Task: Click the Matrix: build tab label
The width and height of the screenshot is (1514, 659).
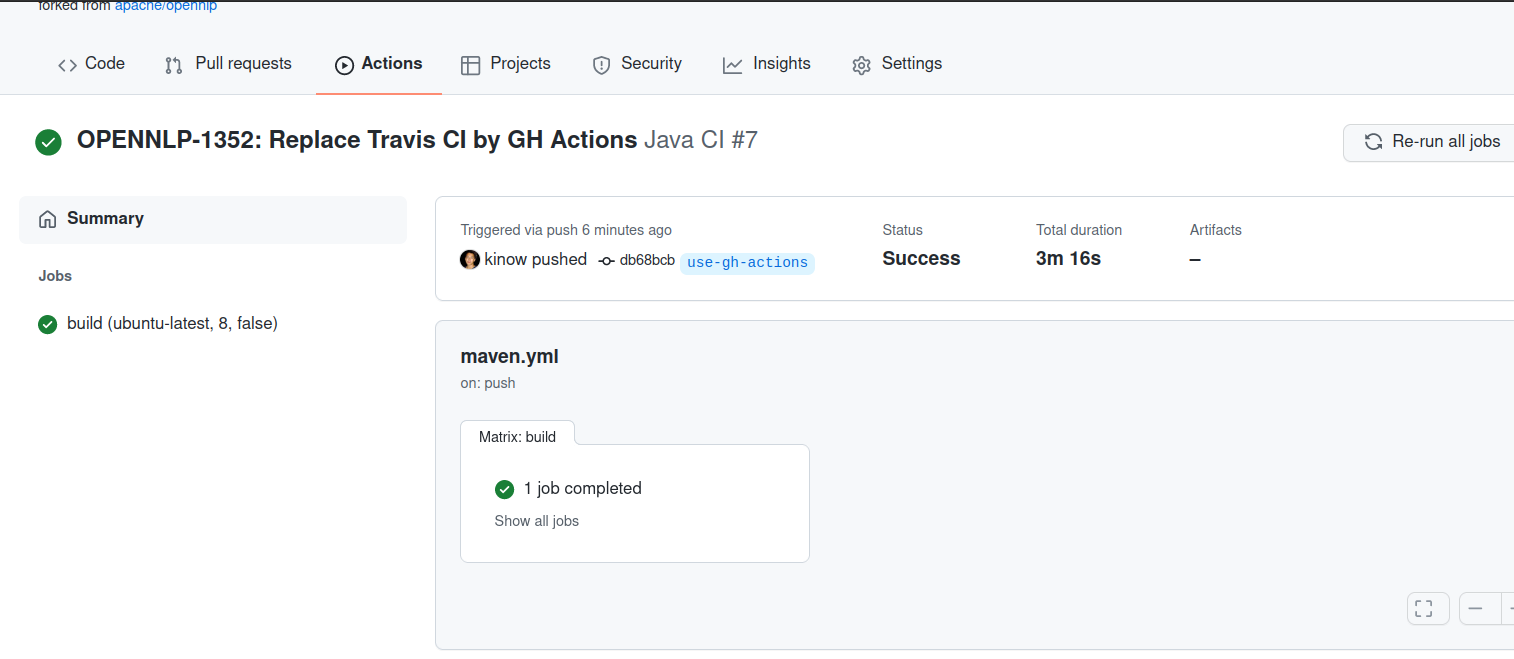Action: tap(517, 436)
